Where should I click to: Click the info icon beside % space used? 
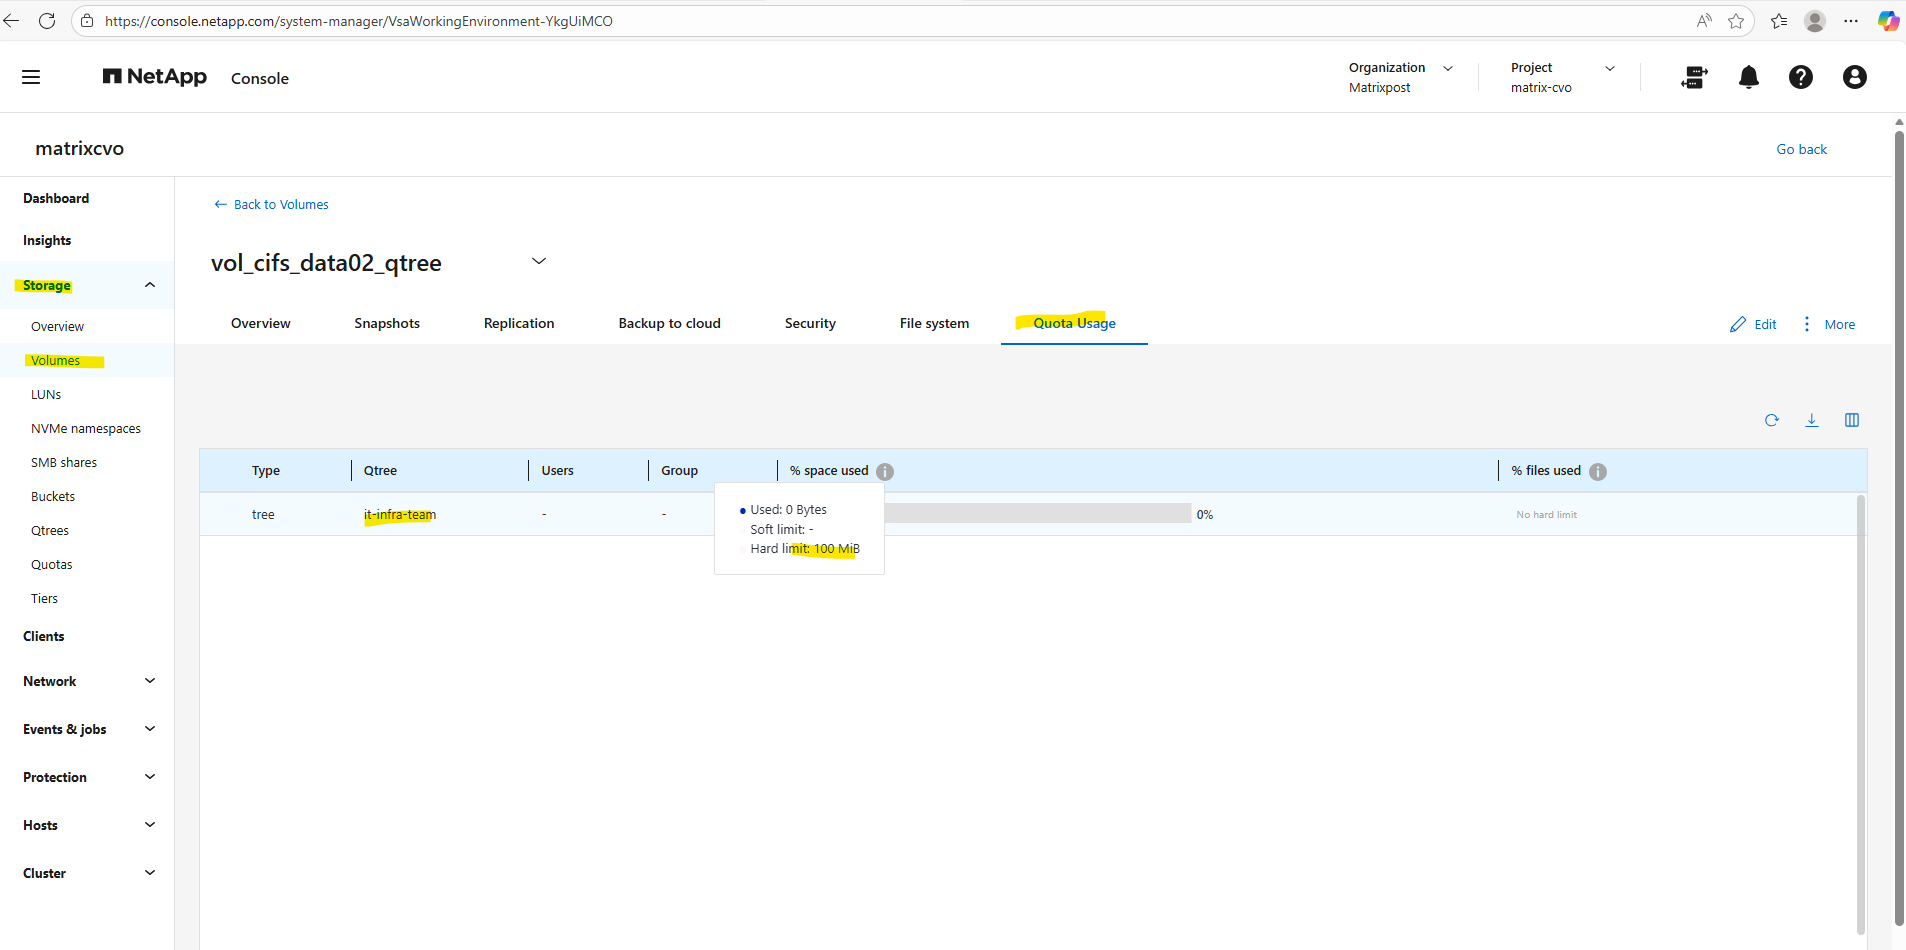point(885,472)
